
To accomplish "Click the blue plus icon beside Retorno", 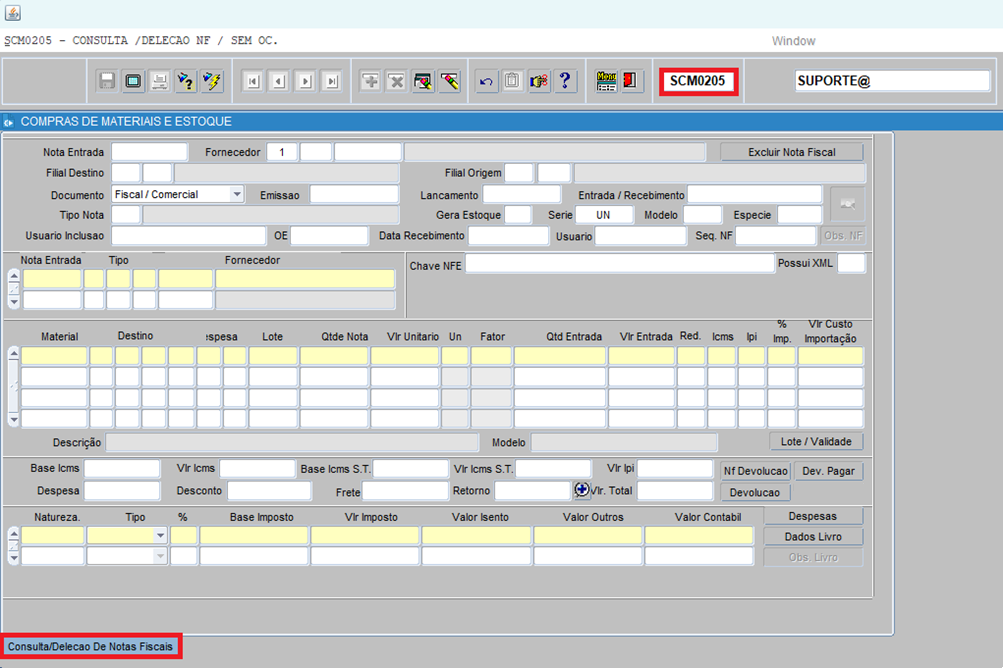I will pyautogui.click(x=581, y=490).
